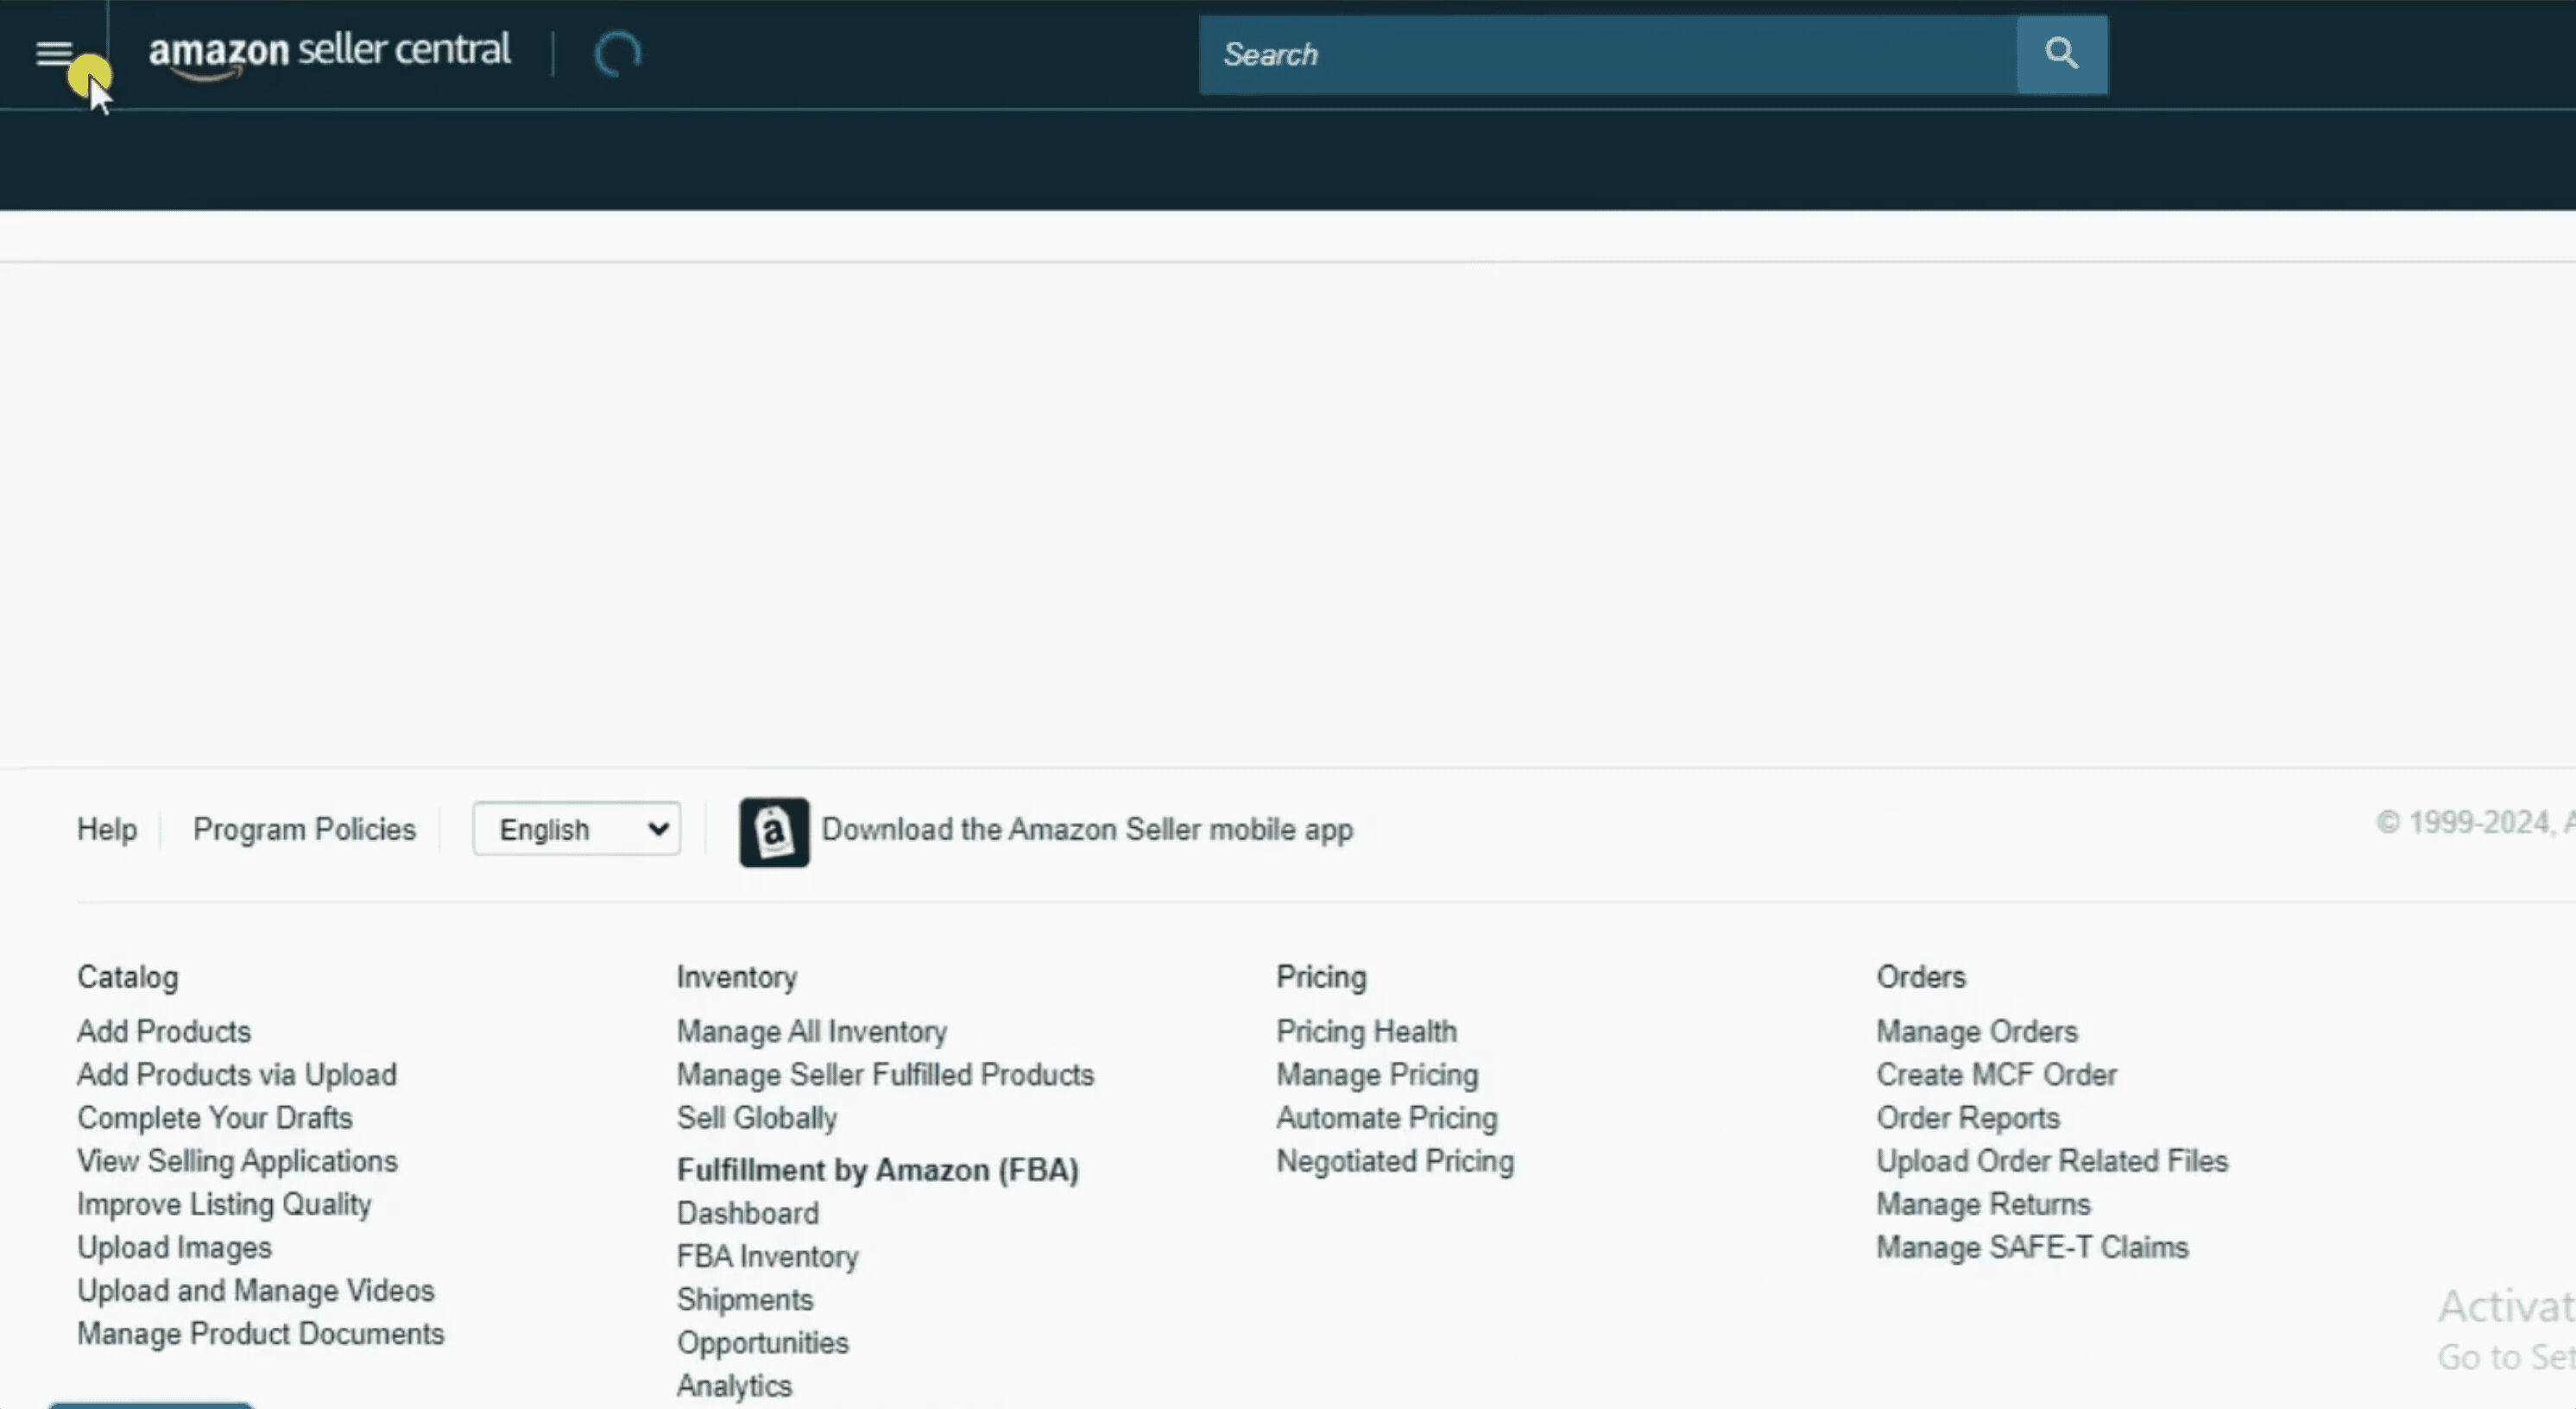Click Sell Globally under Inventory

pos(756,1117)
